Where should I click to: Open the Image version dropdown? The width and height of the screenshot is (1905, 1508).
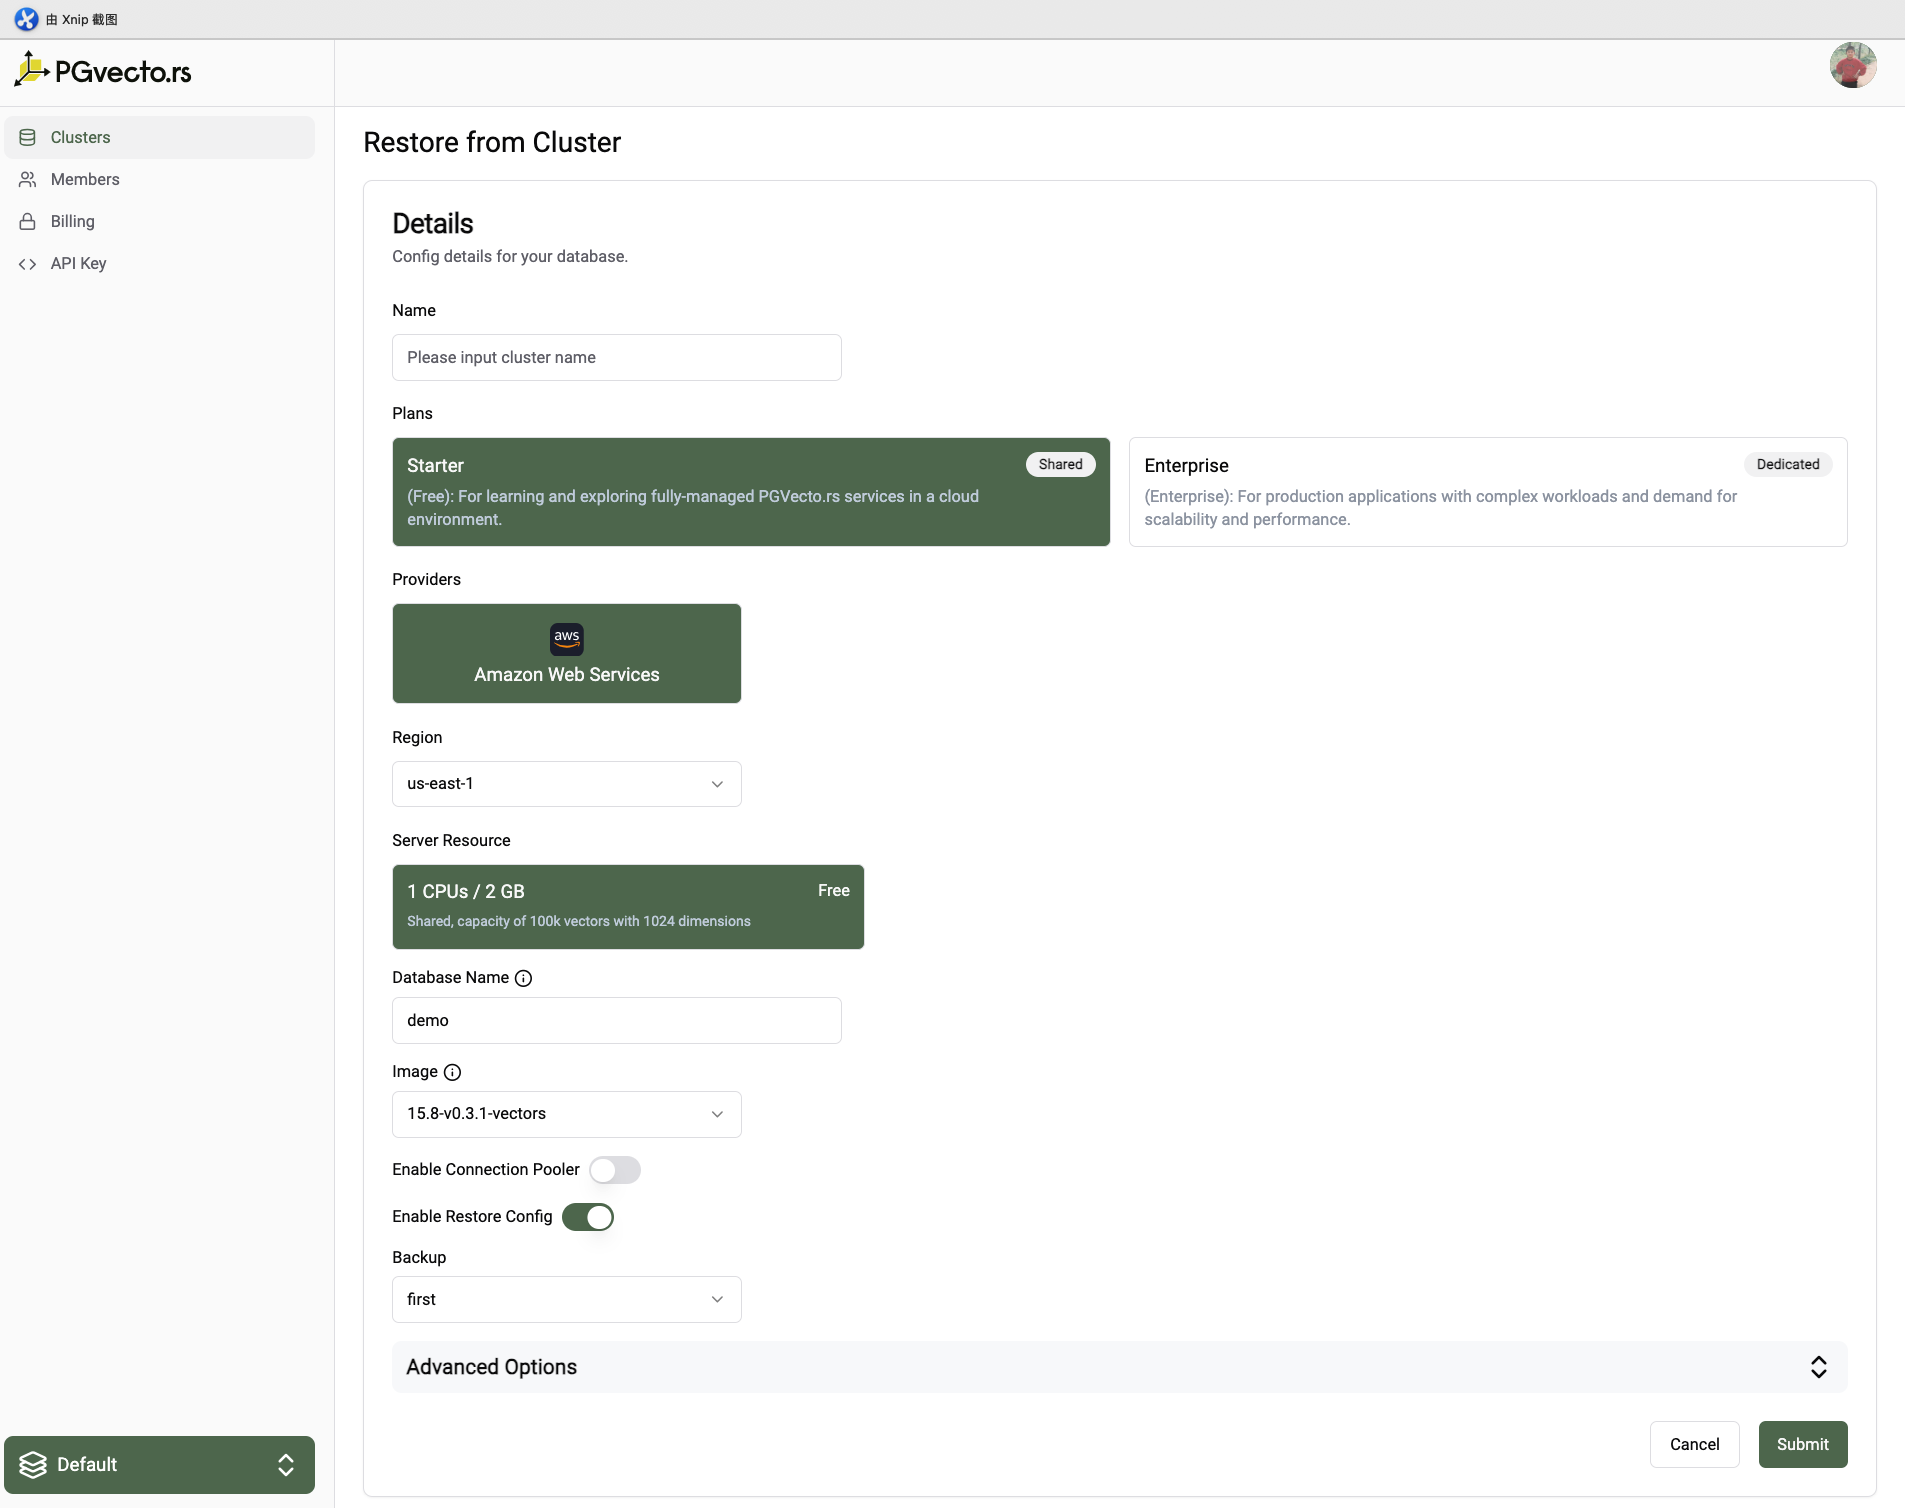(566, 1114)
